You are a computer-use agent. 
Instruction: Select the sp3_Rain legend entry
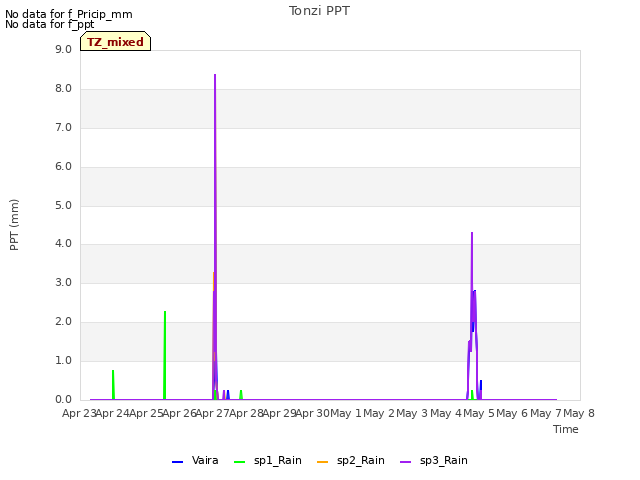coord(433,460)
